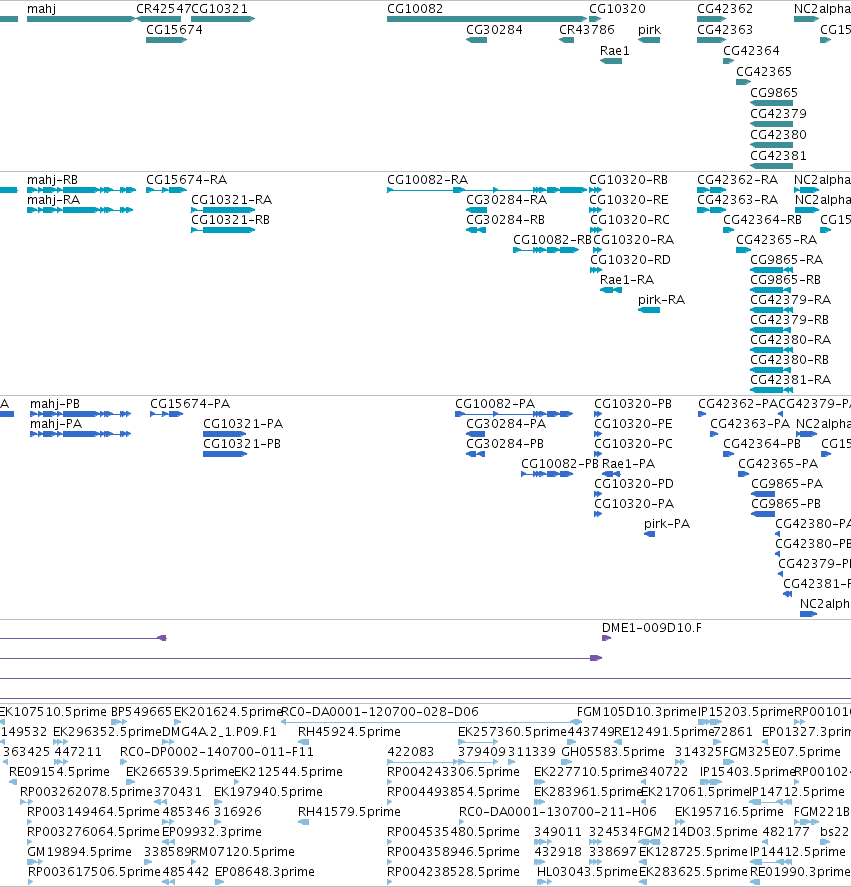Image resolution: width=851 pixels, height=887 pixels.
Task: Select the 'CG30284-RB' transcript label
Action: (505, 219)
